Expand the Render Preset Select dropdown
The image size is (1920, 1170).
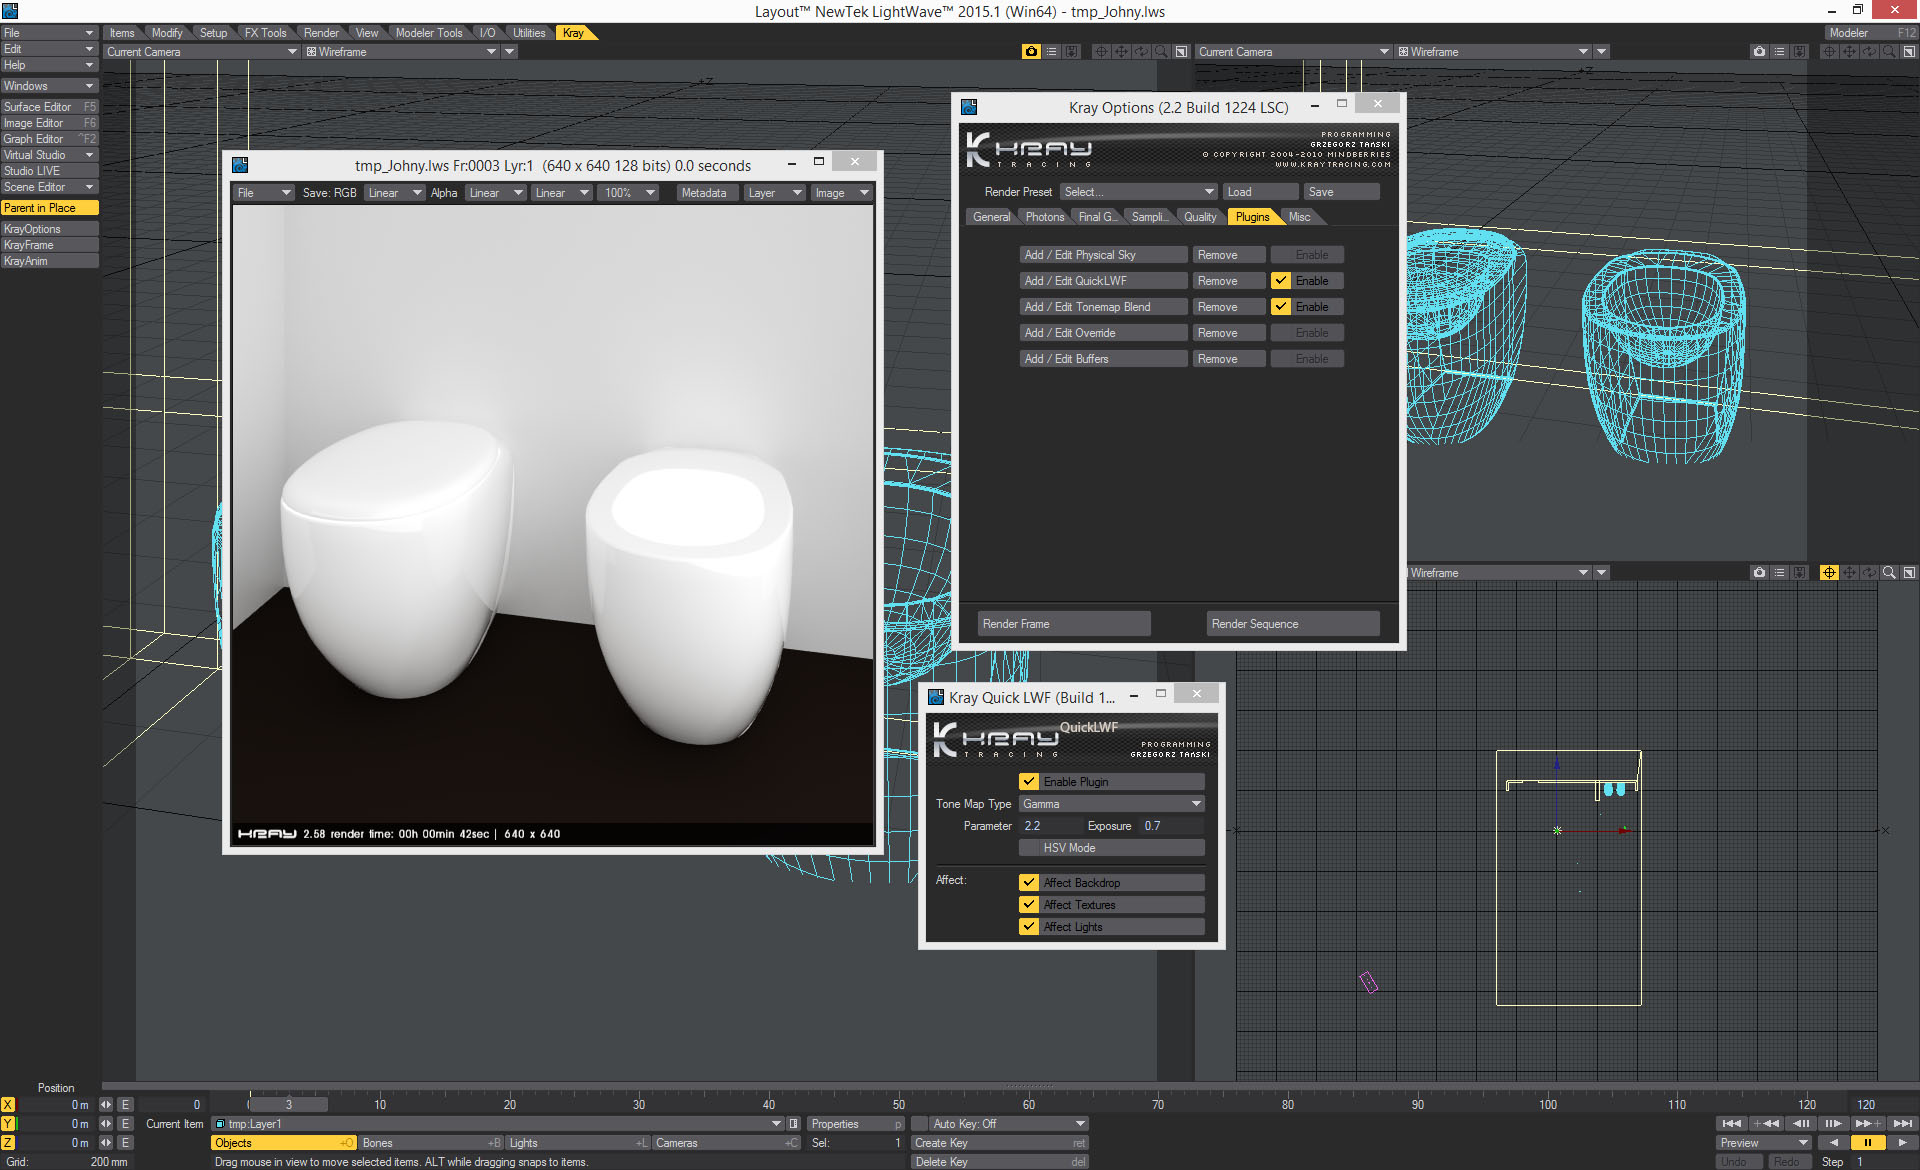click(1138, 192)
